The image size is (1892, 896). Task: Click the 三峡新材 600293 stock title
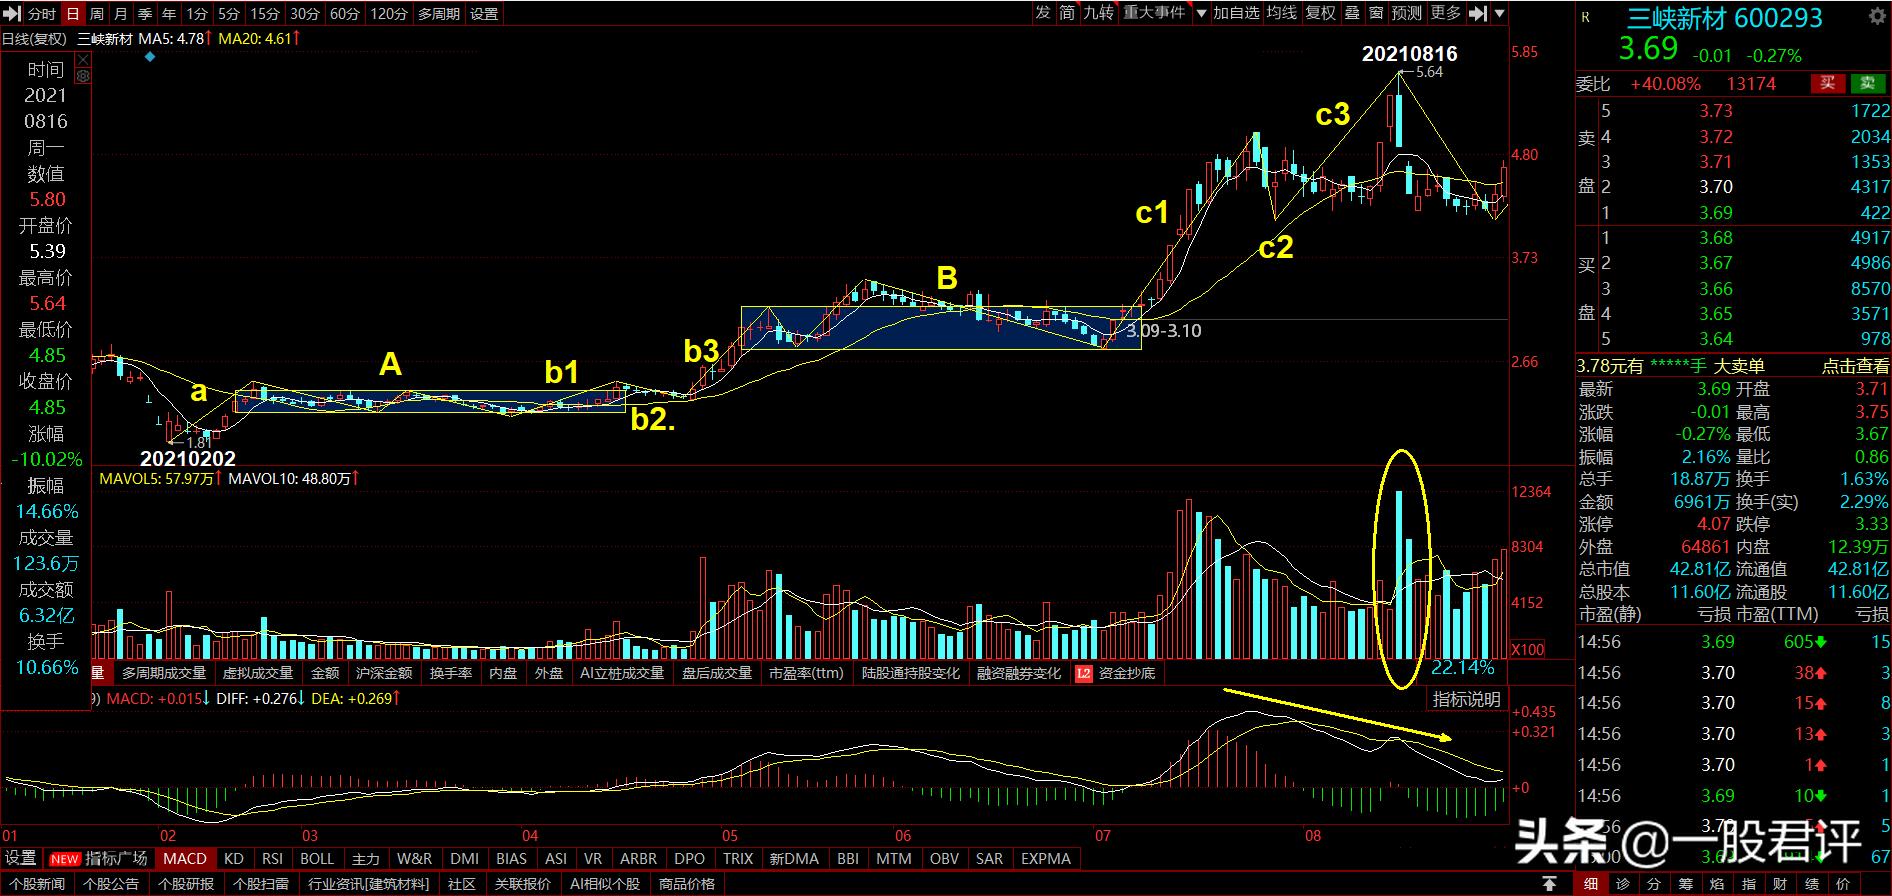click(1725, 18)
